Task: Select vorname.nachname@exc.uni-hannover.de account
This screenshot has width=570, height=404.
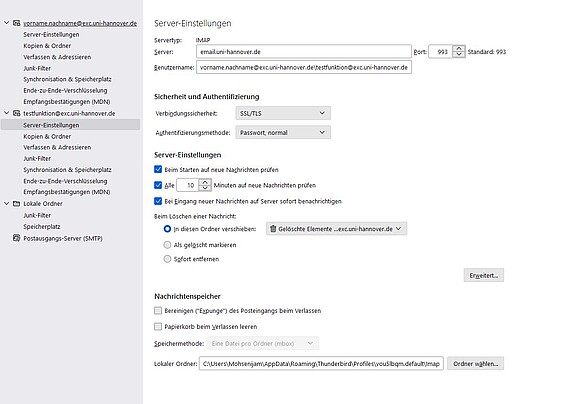Action: tap(80, 23)
